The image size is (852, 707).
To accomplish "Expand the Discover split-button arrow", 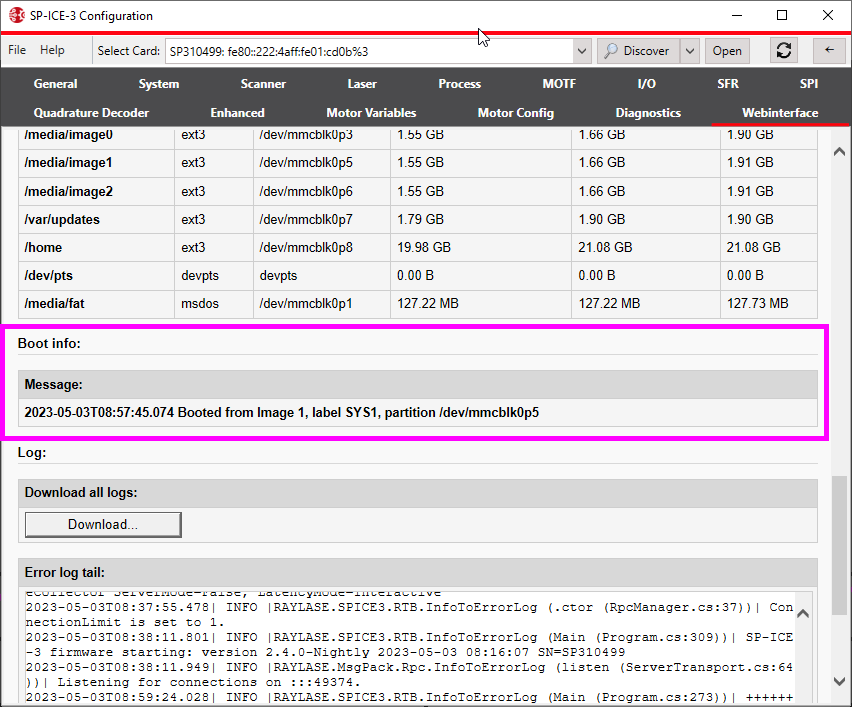I will [690, 51].
